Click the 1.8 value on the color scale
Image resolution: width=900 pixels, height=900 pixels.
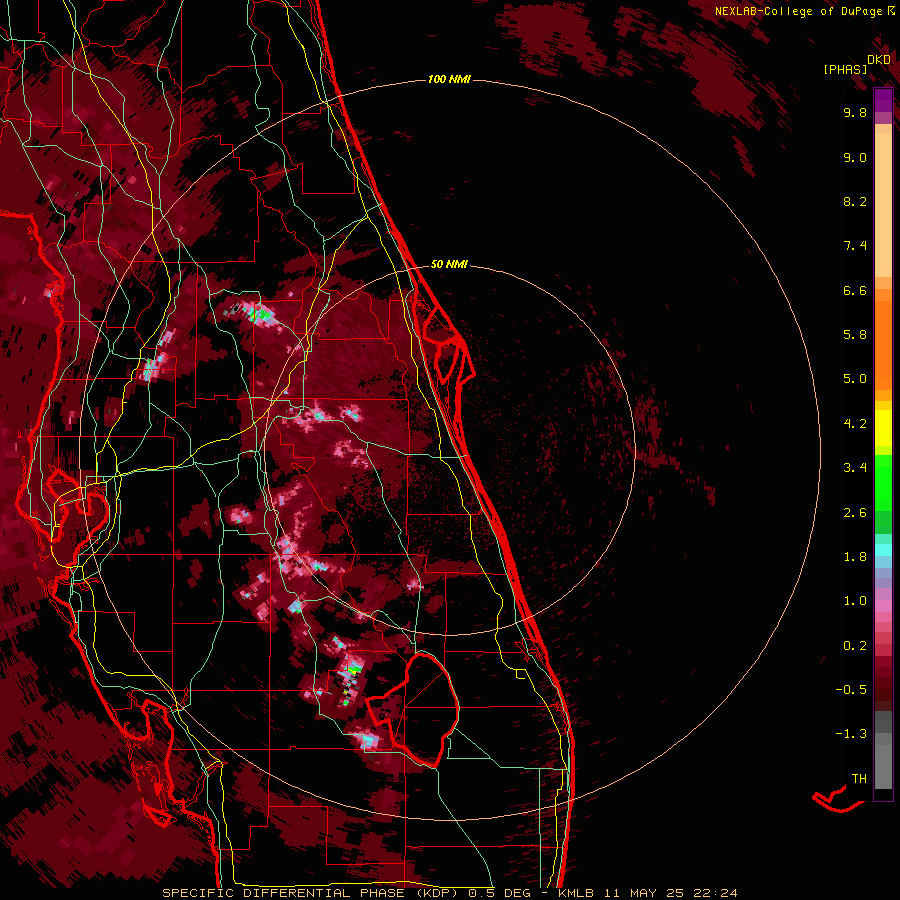point(855,557)
